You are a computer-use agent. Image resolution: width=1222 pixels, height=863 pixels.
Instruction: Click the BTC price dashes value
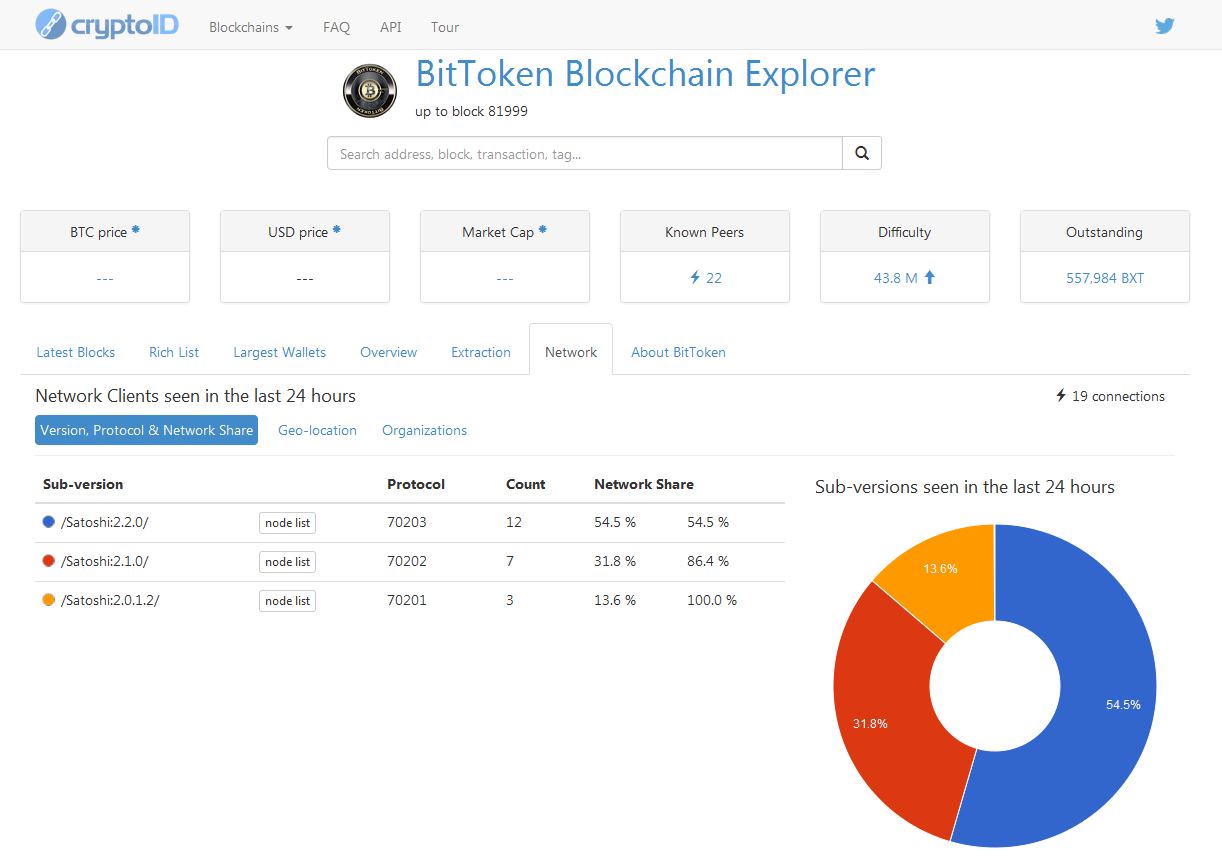(x=105, y=278)
